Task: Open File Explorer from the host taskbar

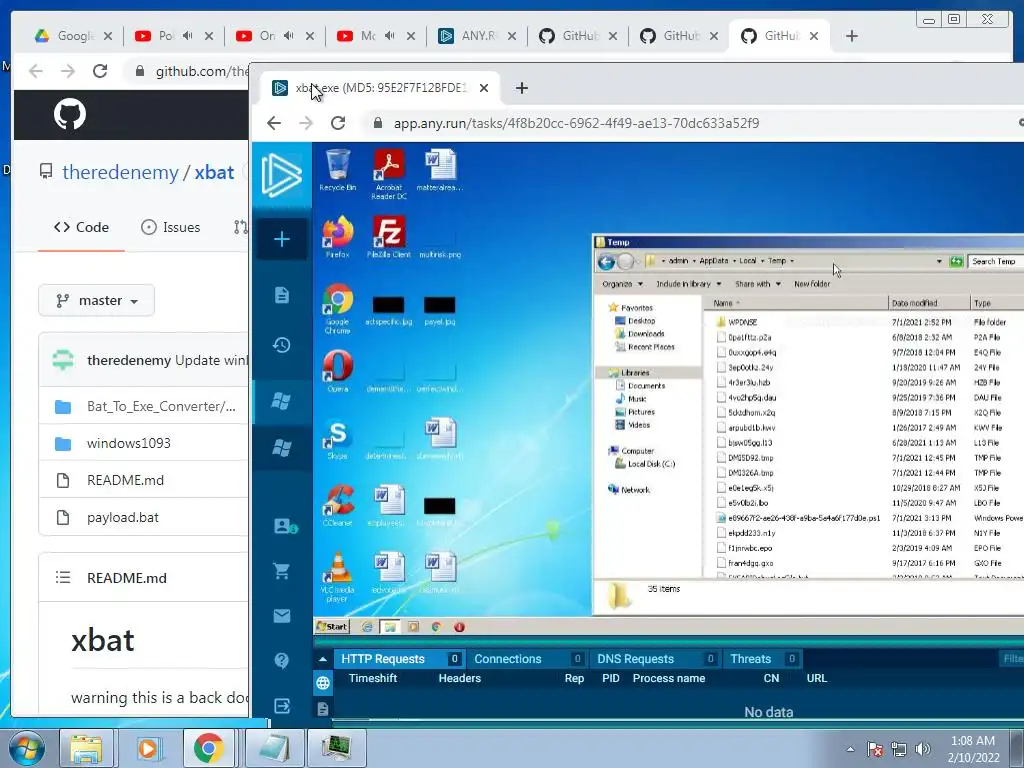Action: 86,748
